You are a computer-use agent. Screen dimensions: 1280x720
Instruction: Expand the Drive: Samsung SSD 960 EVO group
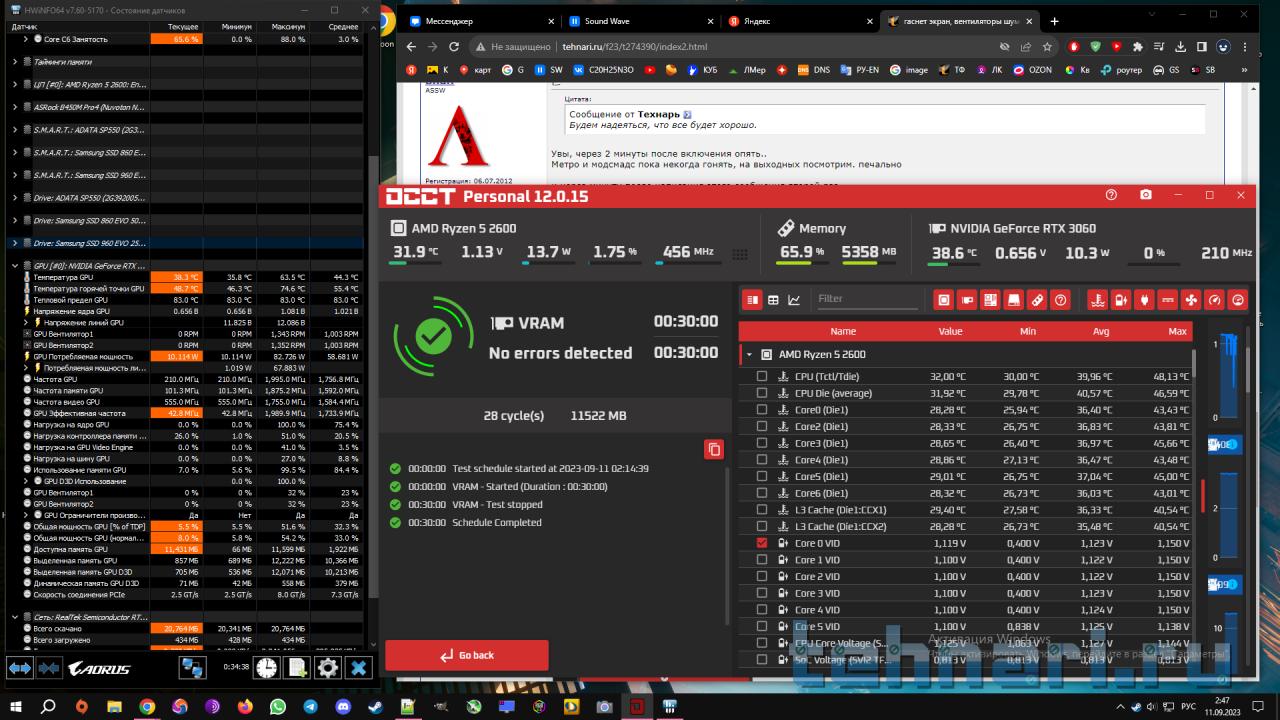[x=14, y=243]
